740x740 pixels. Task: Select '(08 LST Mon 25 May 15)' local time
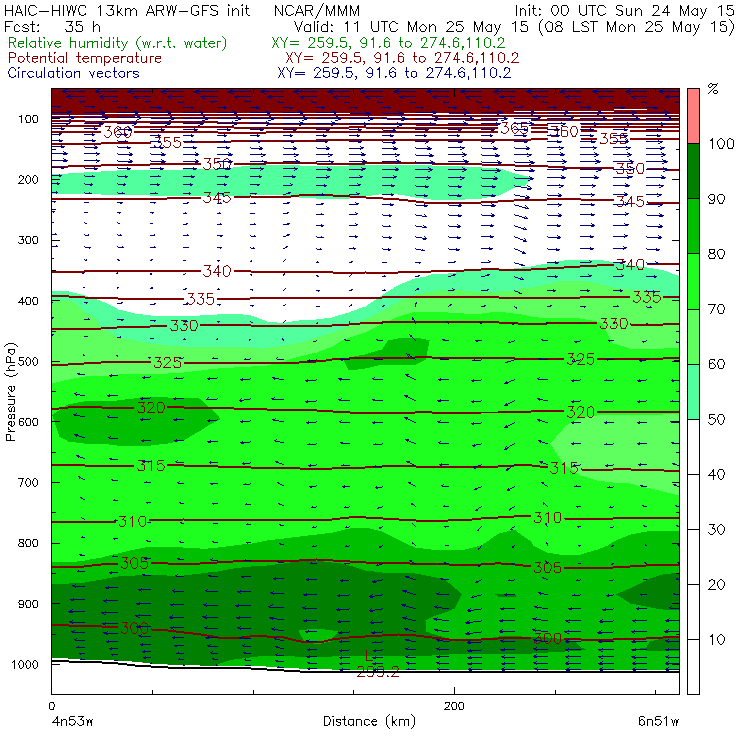[636, 26]
